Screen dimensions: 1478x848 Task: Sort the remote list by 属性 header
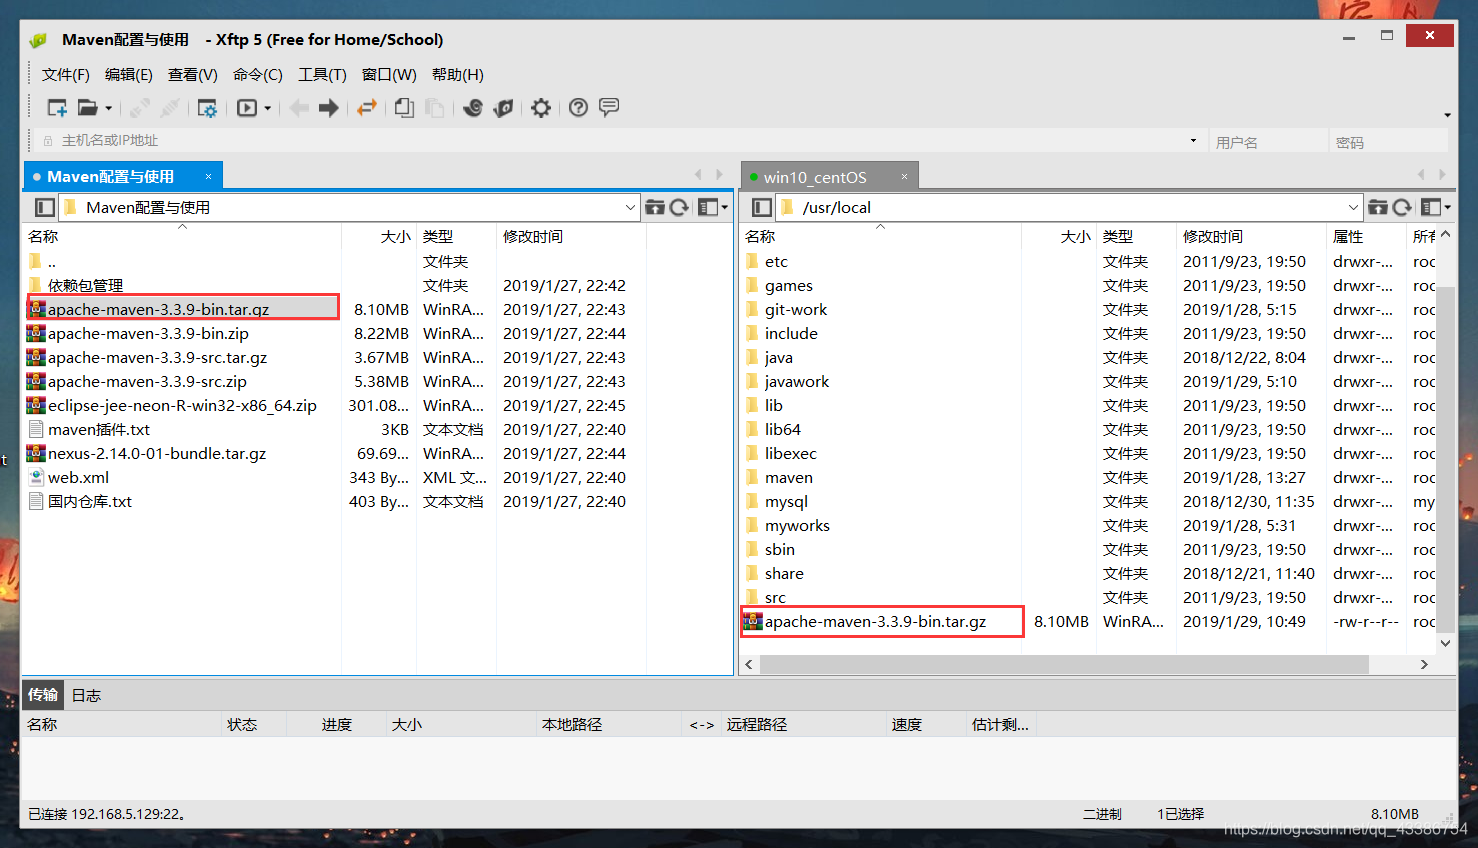pyautogui.click(x=1366, y=237)
